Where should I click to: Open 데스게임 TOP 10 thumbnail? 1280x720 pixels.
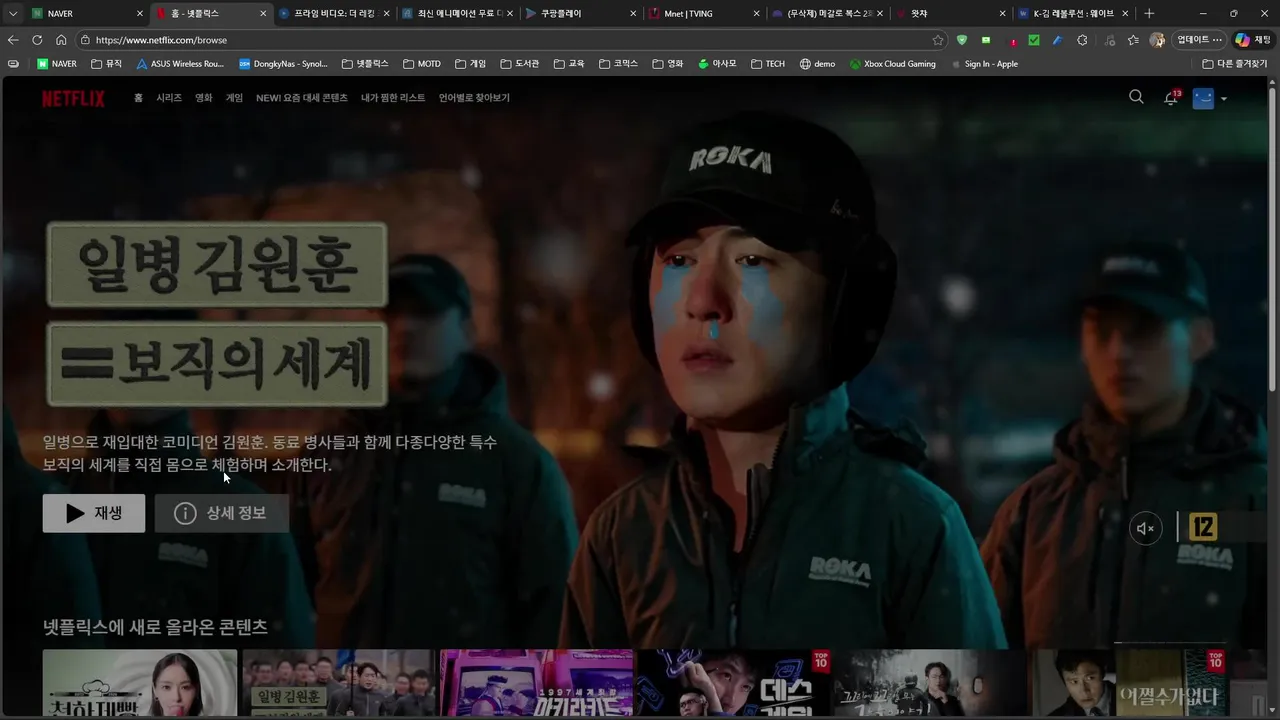[x=734, y=683]
